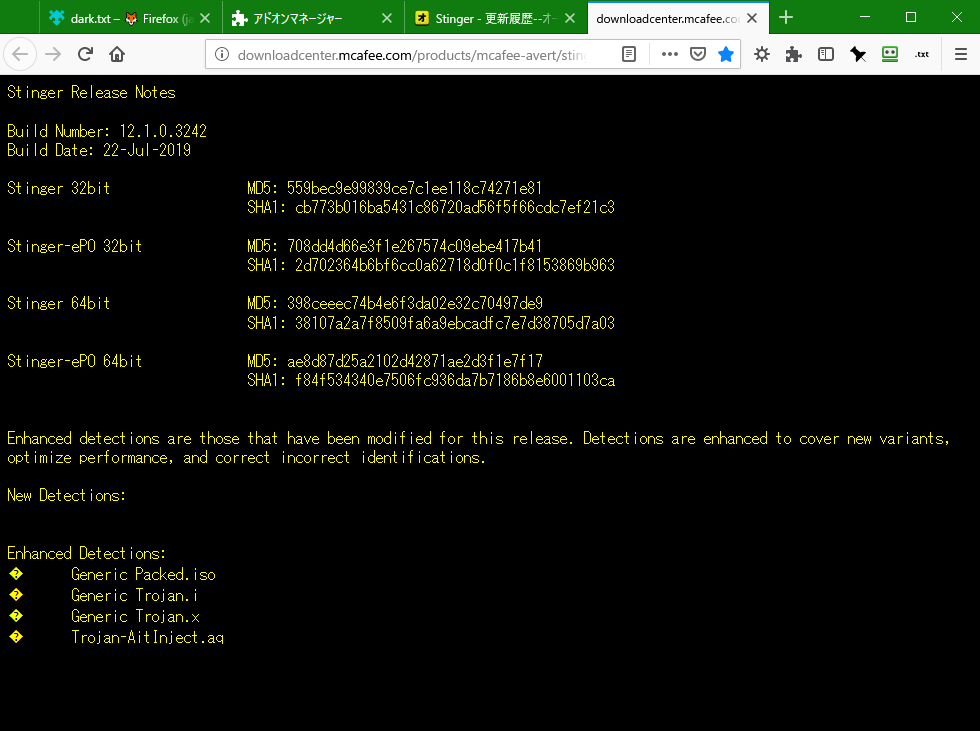980x731 pixels.
Task: Click the Generic Packed.iso entry
Action: [143, 574]
